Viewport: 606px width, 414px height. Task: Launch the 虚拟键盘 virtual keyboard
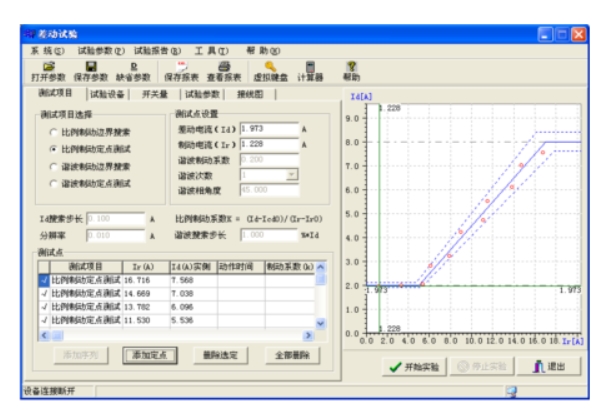pyautogui.click(x=269, y=69)
